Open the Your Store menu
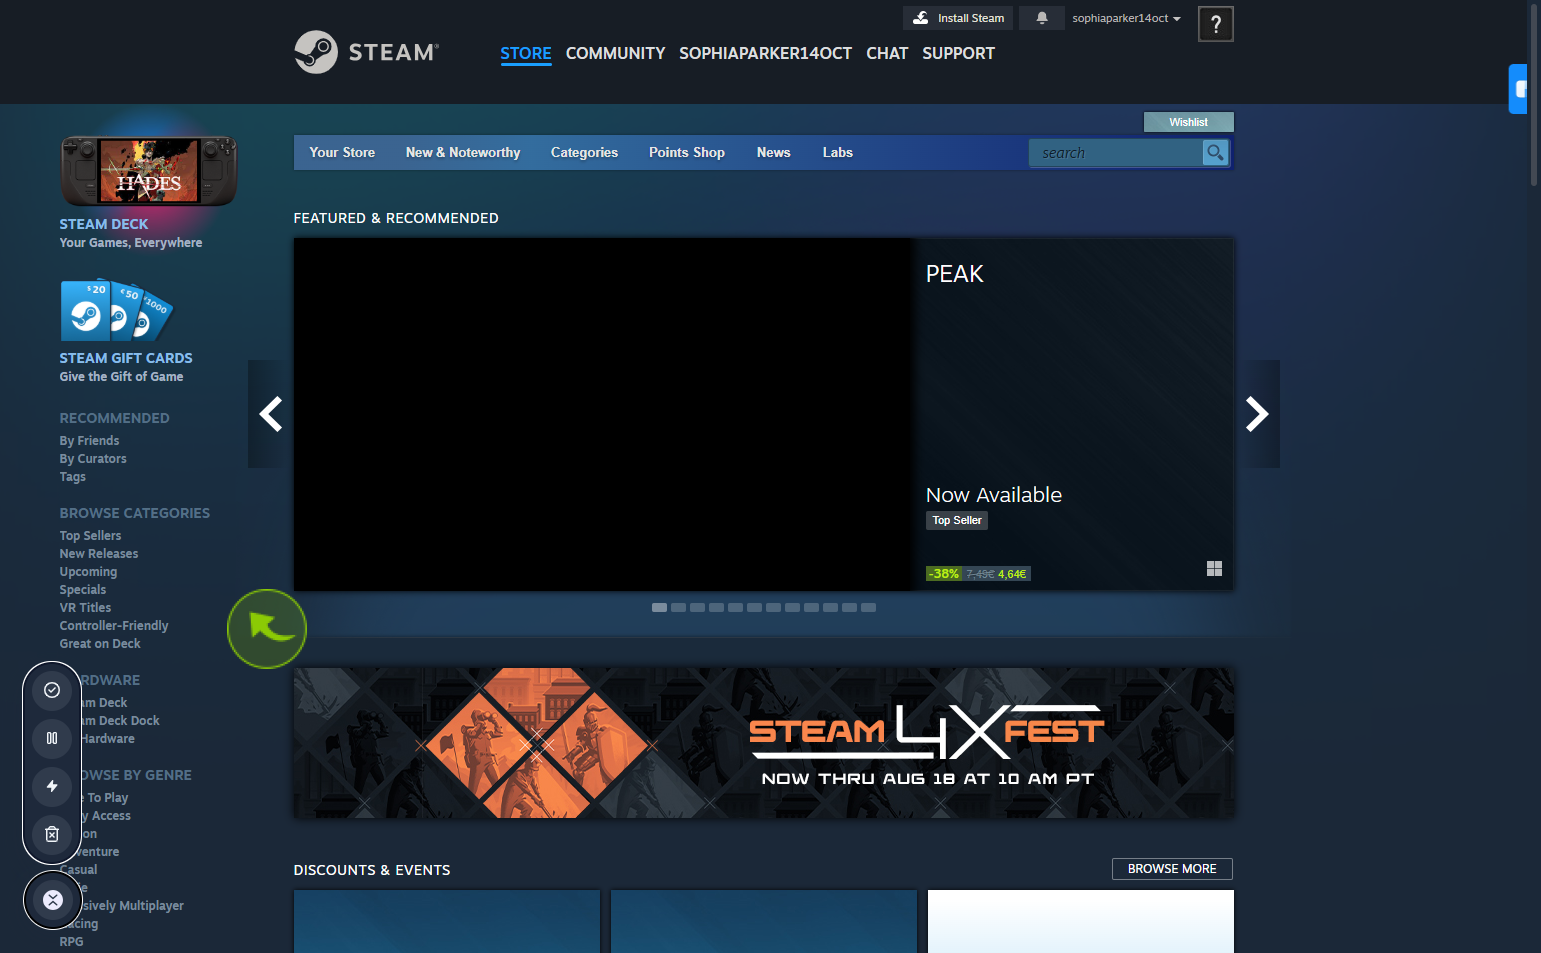 [342, 152]
